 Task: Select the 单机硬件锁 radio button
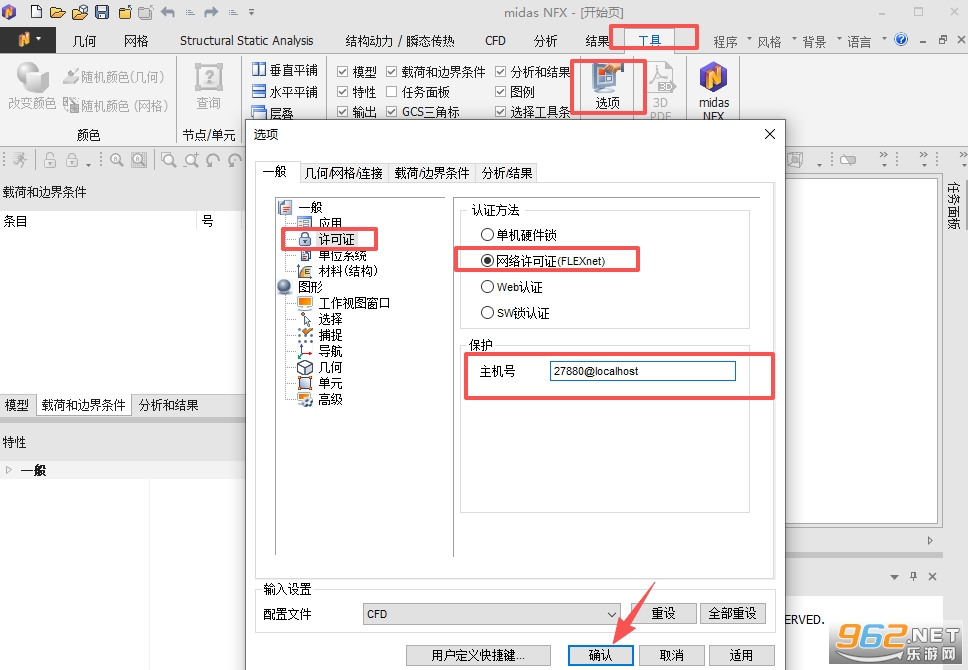(x=487, y=235)
